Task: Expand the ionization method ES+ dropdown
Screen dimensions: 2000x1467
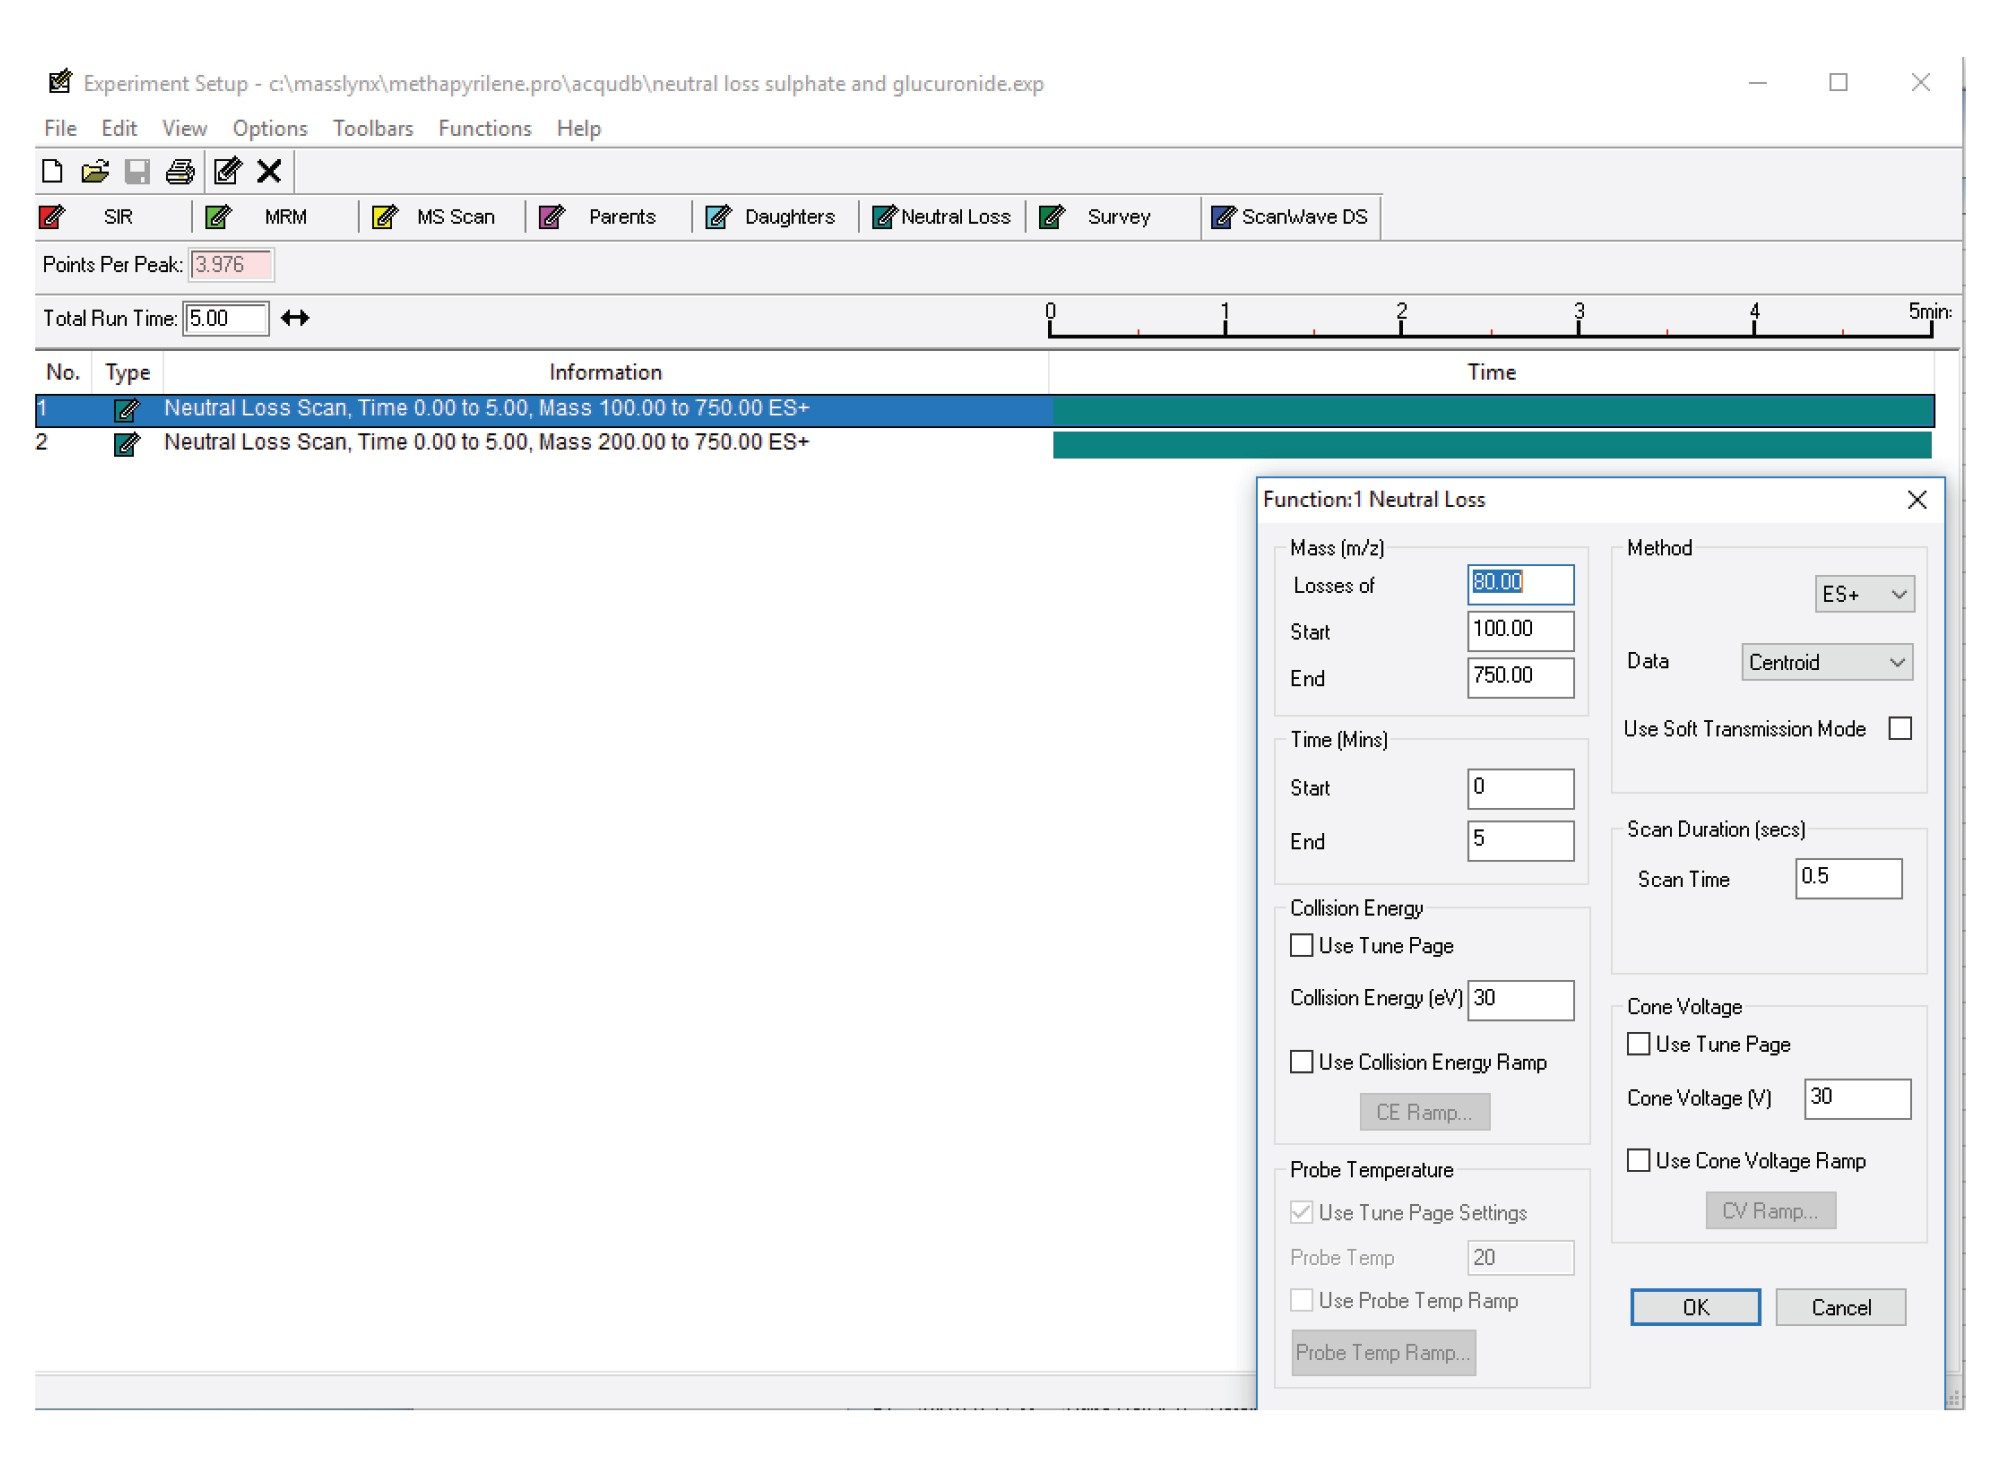Action: pos(1901,595)
